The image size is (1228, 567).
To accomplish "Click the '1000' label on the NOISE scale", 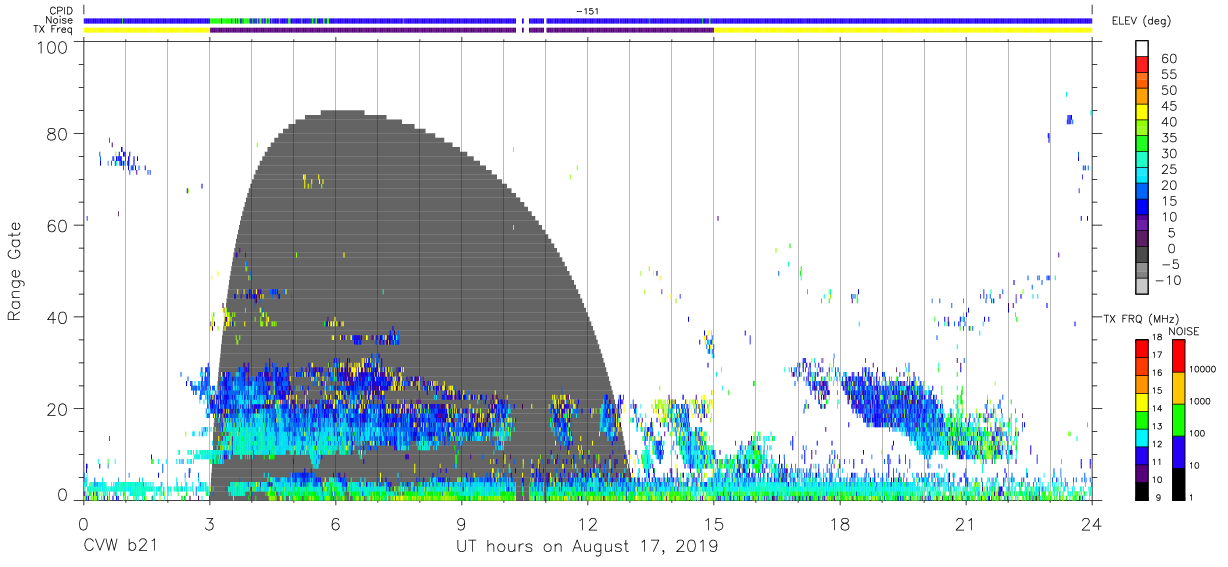I will [x=1199, y=402].
